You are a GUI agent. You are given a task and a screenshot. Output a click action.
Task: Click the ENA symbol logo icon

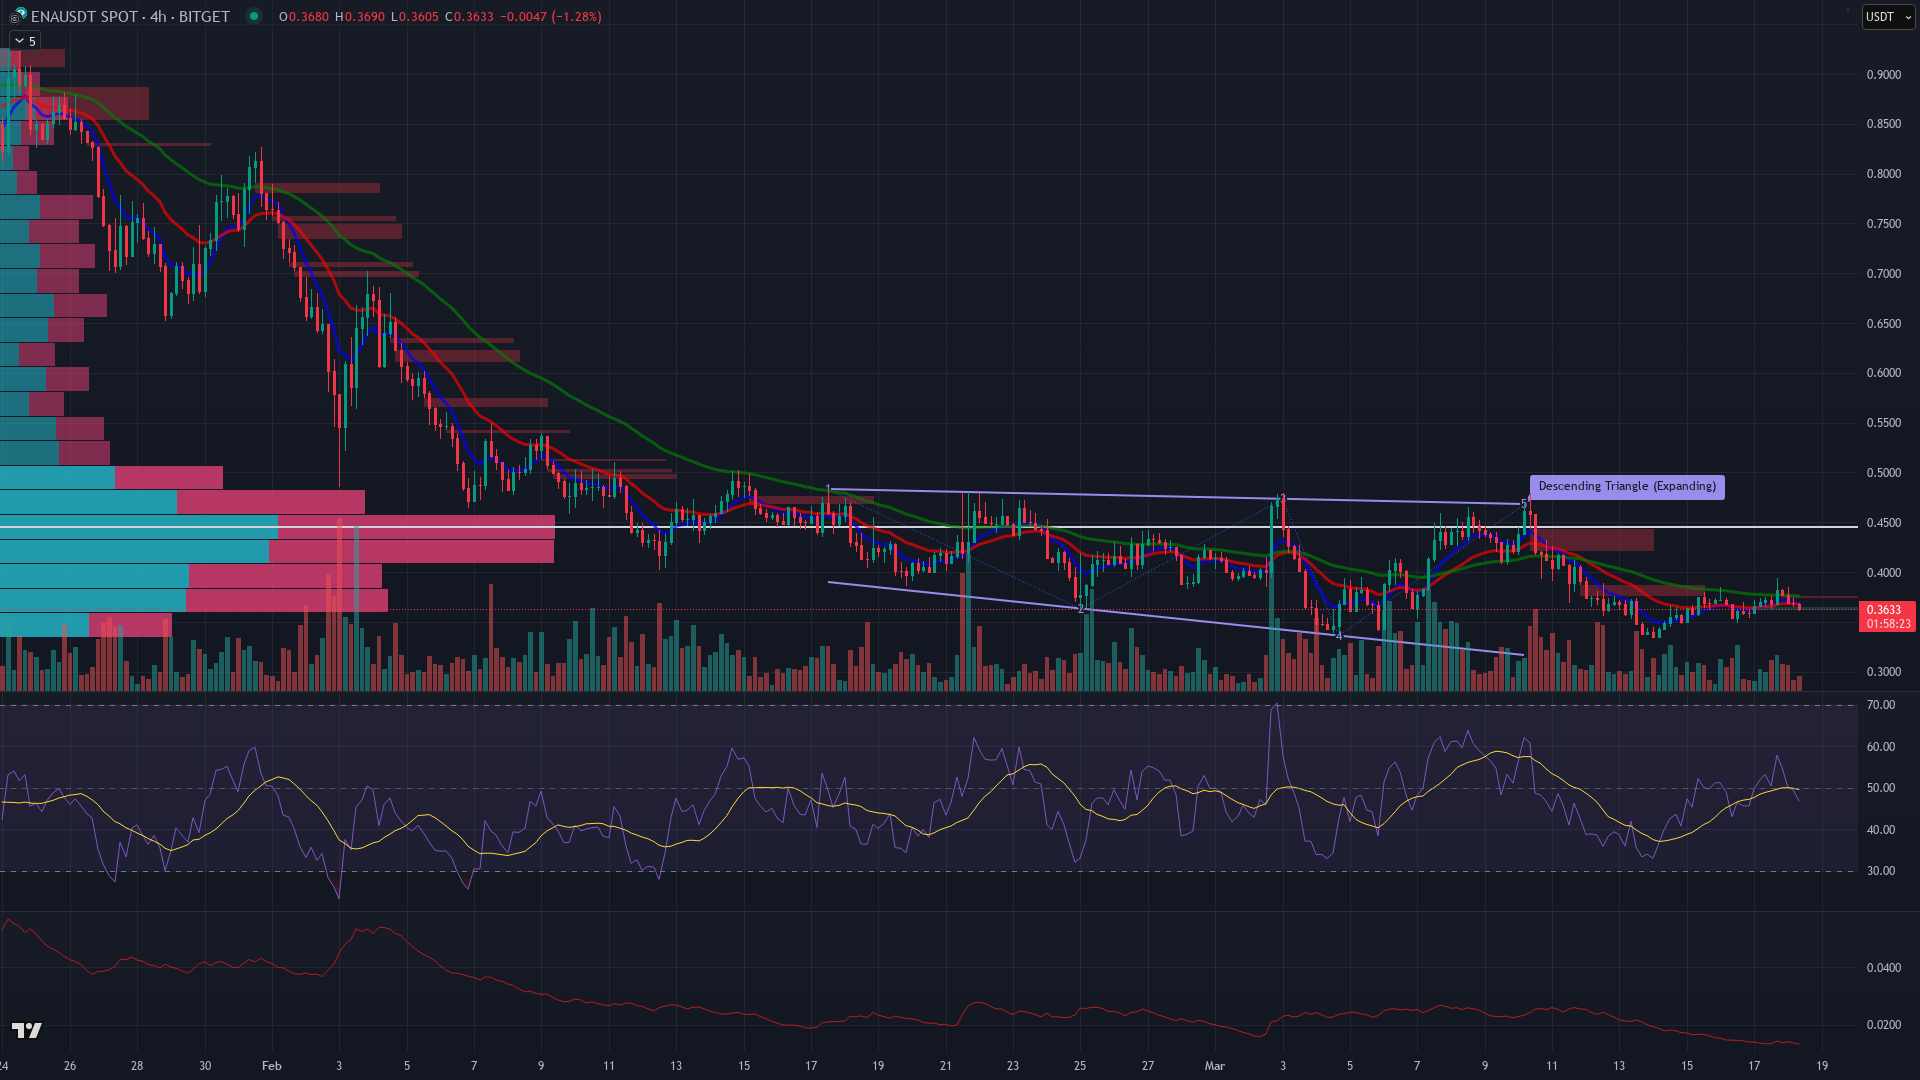[x=17, y=16]
